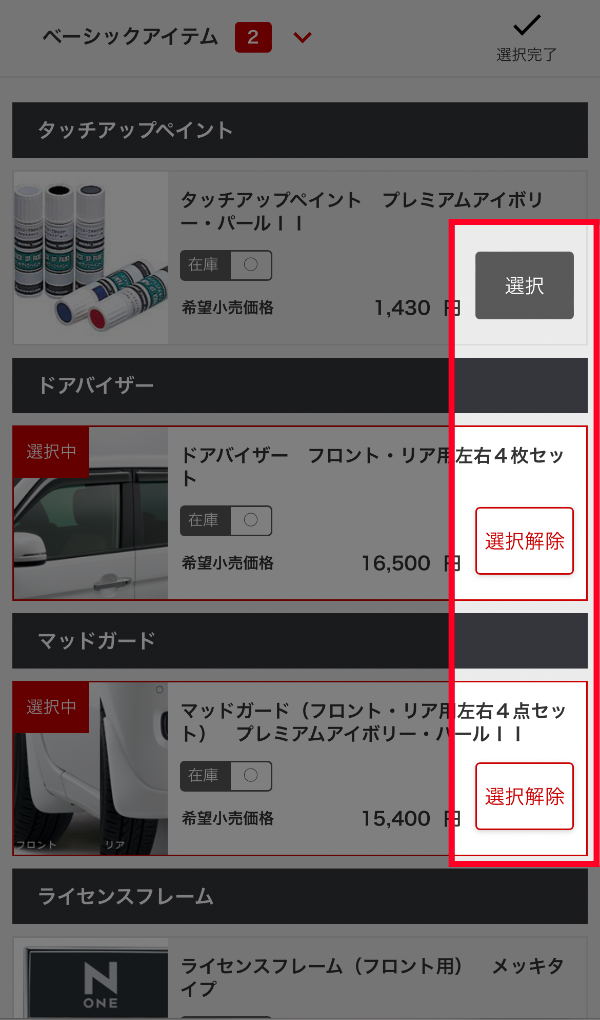Open the ライセンスフレーム category header
The image size is (600, 1020).
(300, 896)
